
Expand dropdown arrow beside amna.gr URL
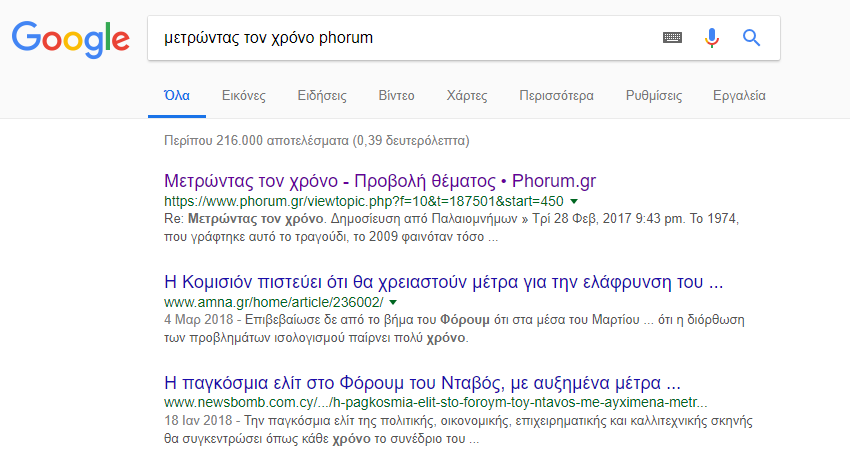394,302
